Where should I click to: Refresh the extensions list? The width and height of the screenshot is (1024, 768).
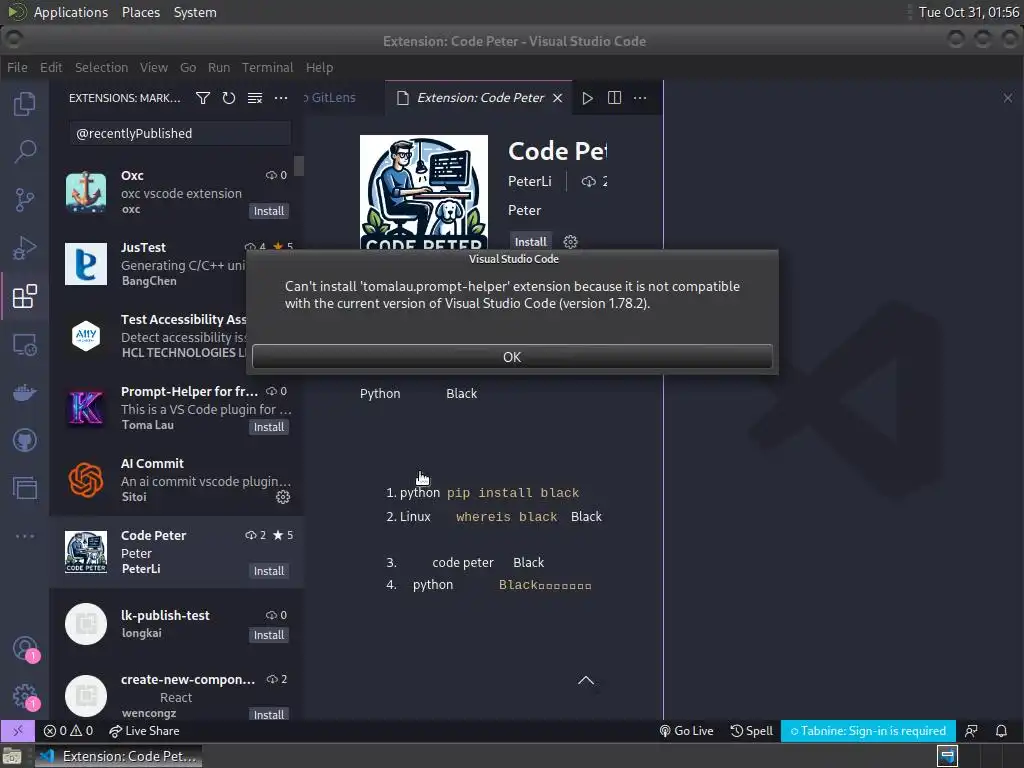pyautogui.click(x=229, y=98)
